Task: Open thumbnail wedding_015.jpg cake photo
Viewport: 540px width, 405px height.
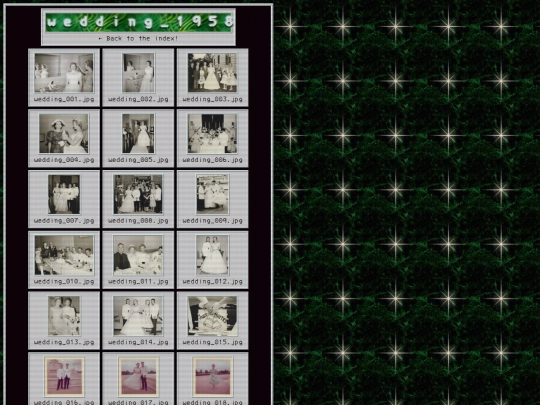Action: 212,316
